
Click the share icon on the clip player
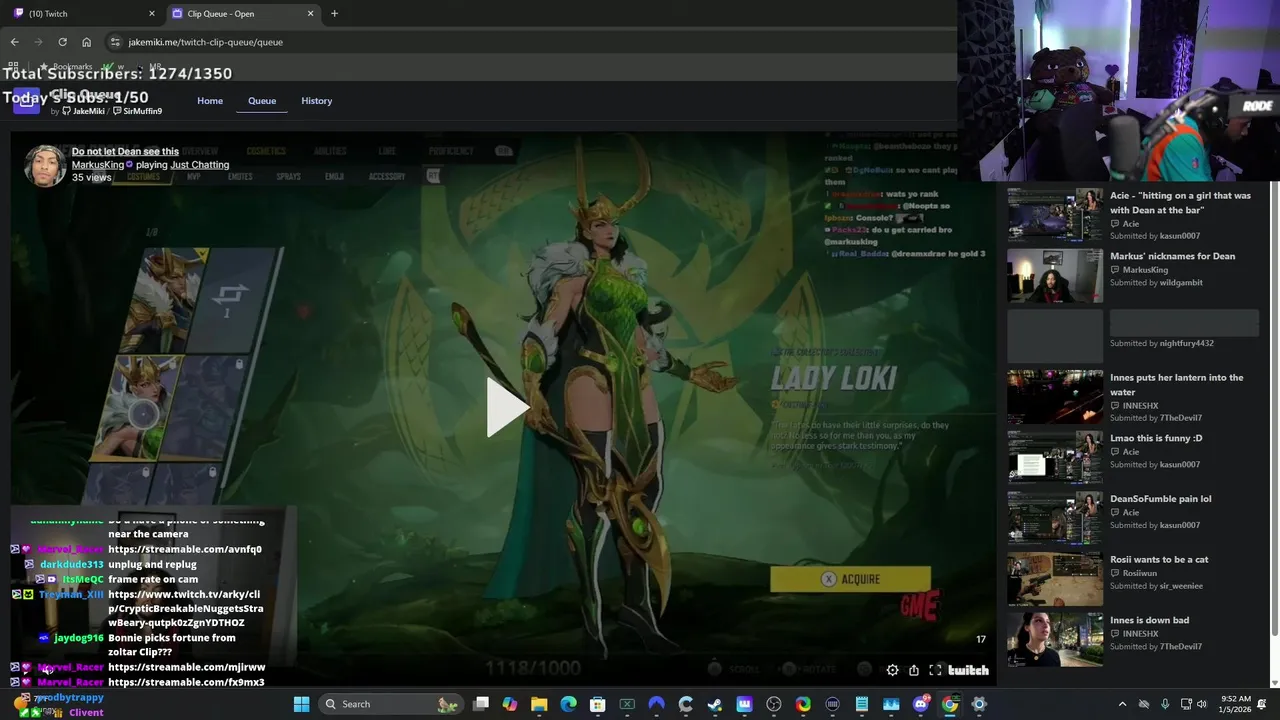[x=914, y=670]
